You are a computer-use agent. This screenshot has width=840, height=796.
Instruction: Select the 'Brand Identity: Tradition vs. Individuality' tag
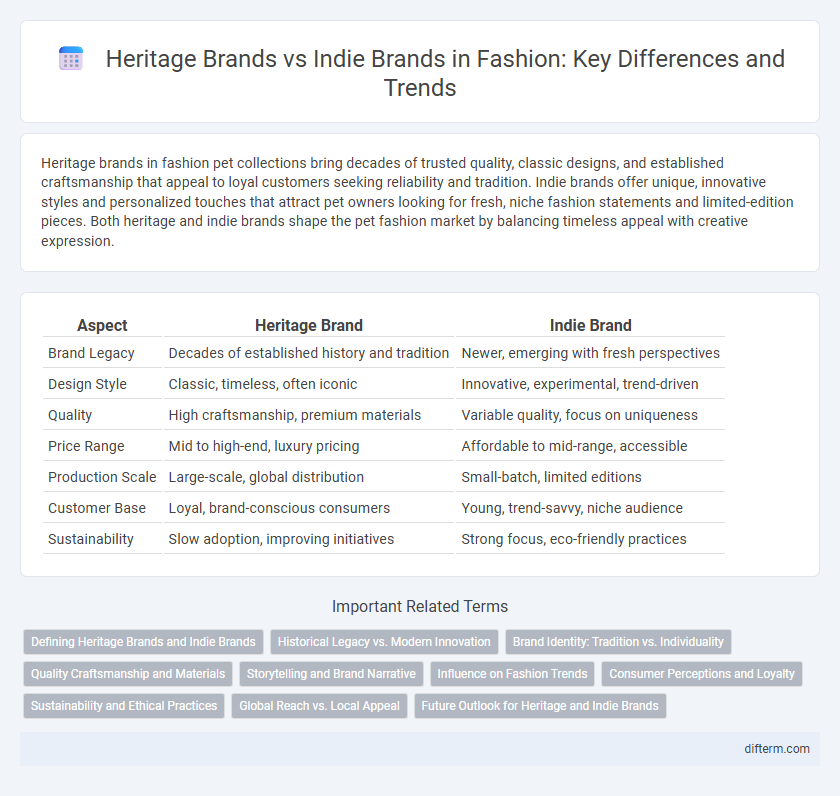(618, 642)
